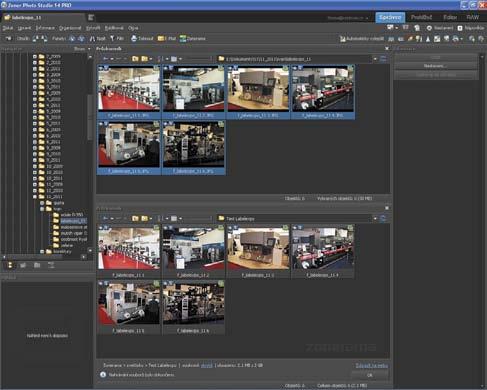Select thumbnail f_labelexpo_11.4 in the lower pane
Image resolution: width=487 pixels, height=390 pixels.
pyautogui.click(x=323, y=251)
